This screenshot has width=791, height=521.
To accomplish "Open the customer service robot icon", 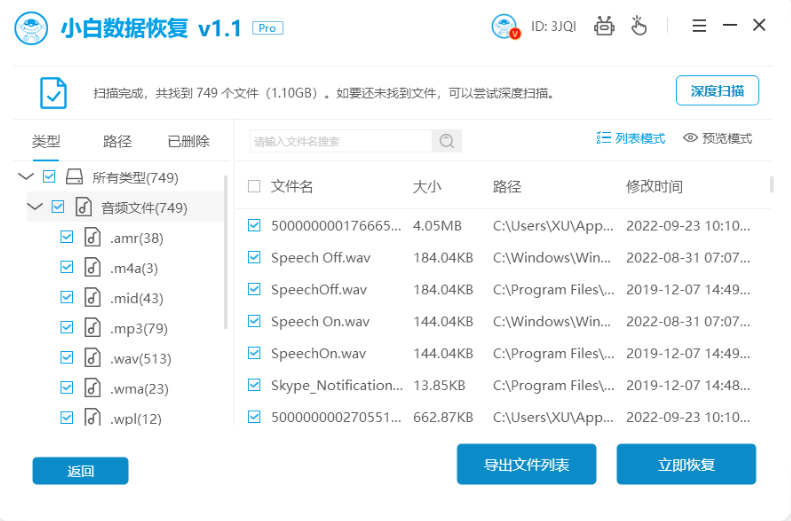I will tap(604, 27).
